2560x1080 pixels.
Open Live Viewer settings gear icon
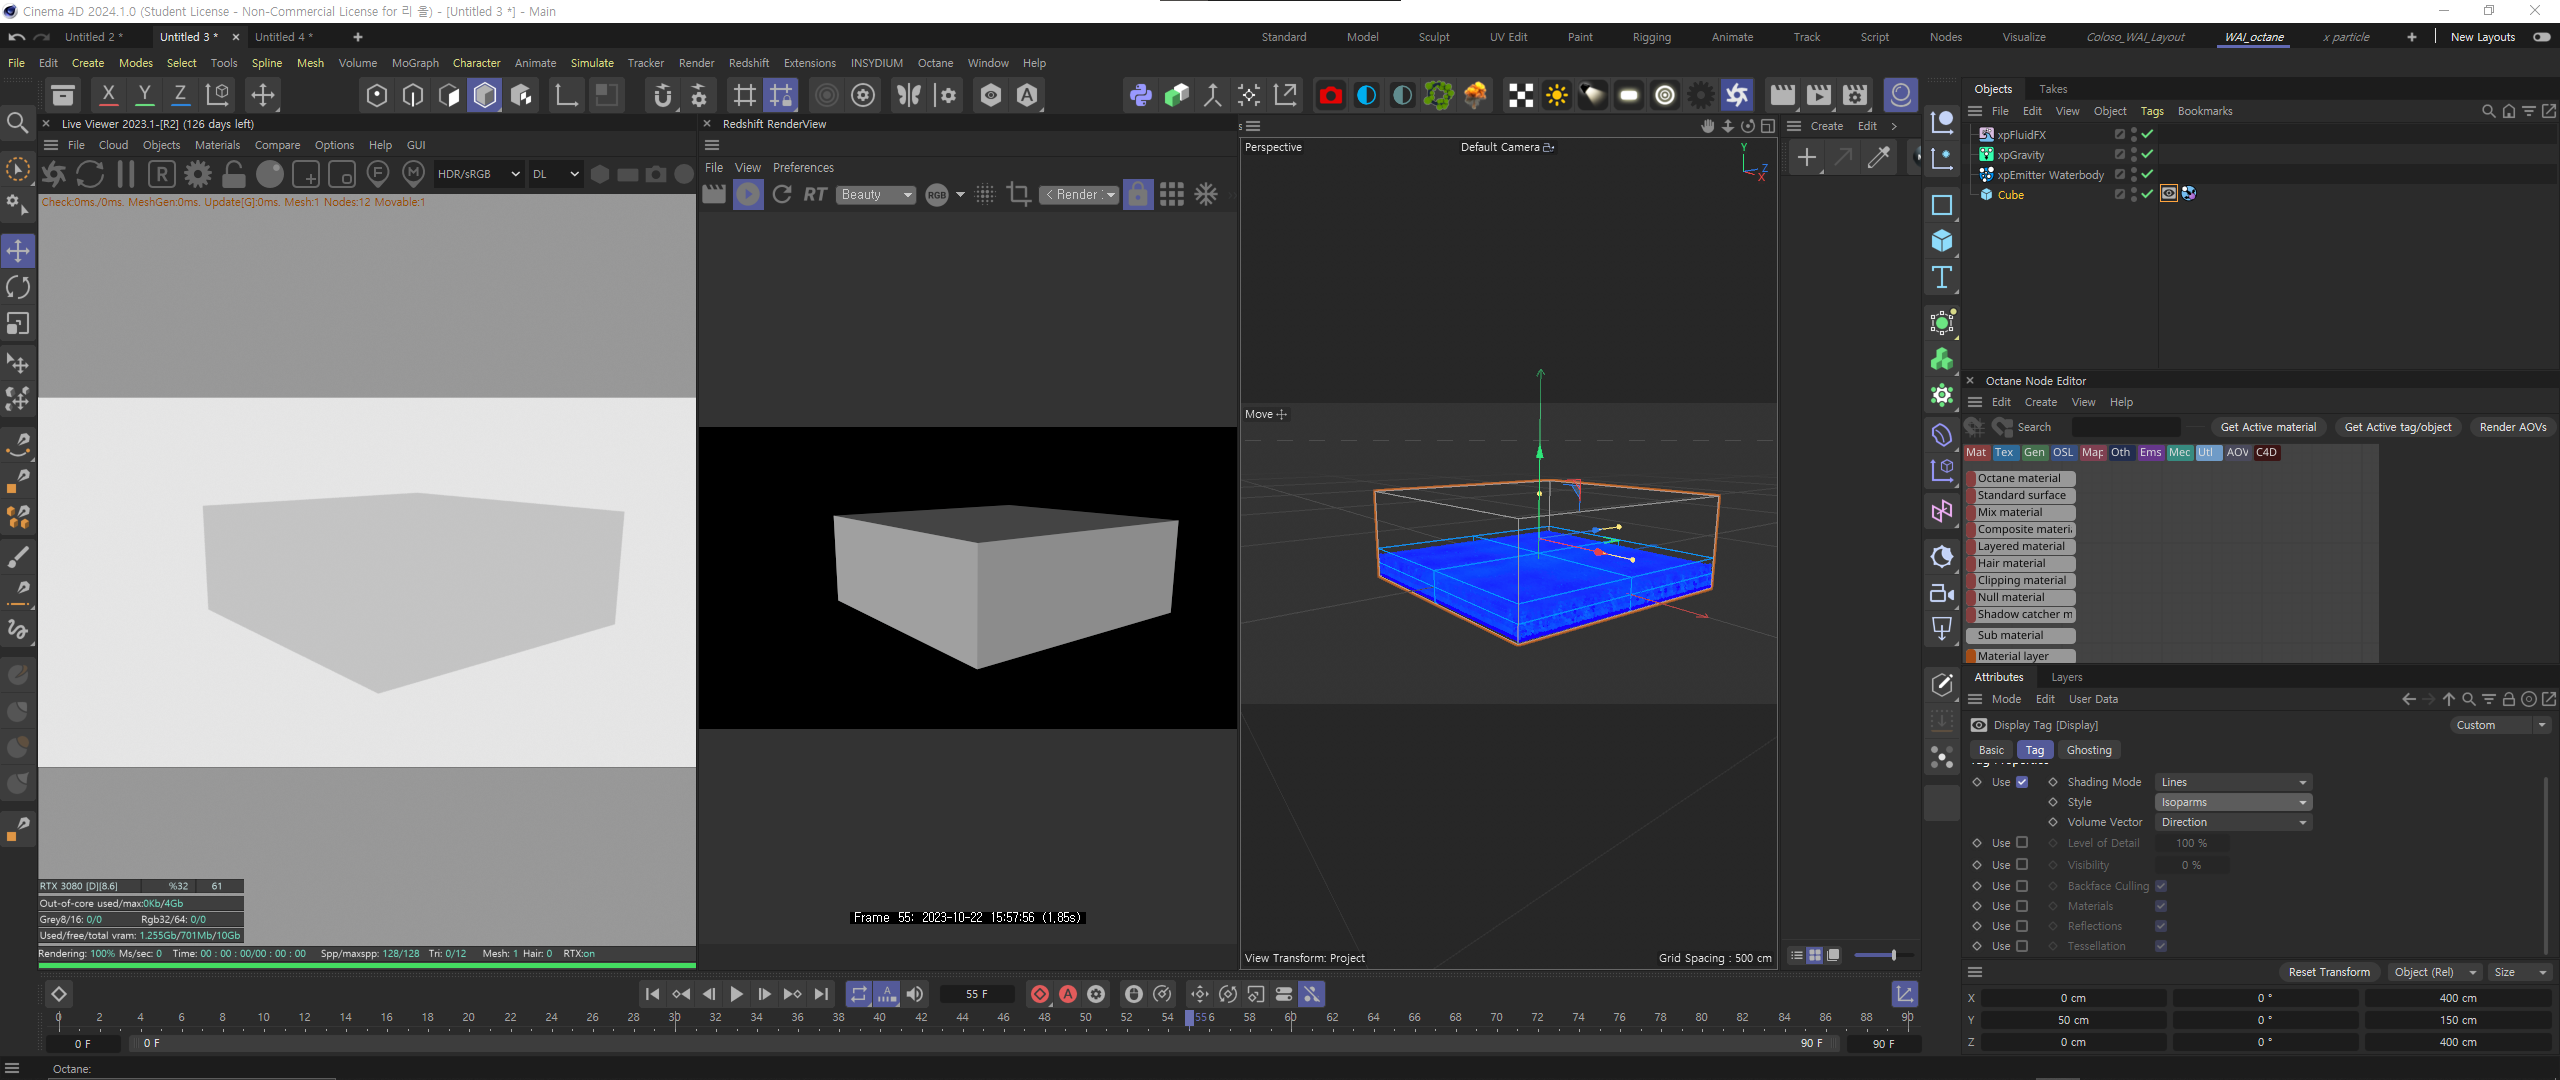tap(198, 174)
